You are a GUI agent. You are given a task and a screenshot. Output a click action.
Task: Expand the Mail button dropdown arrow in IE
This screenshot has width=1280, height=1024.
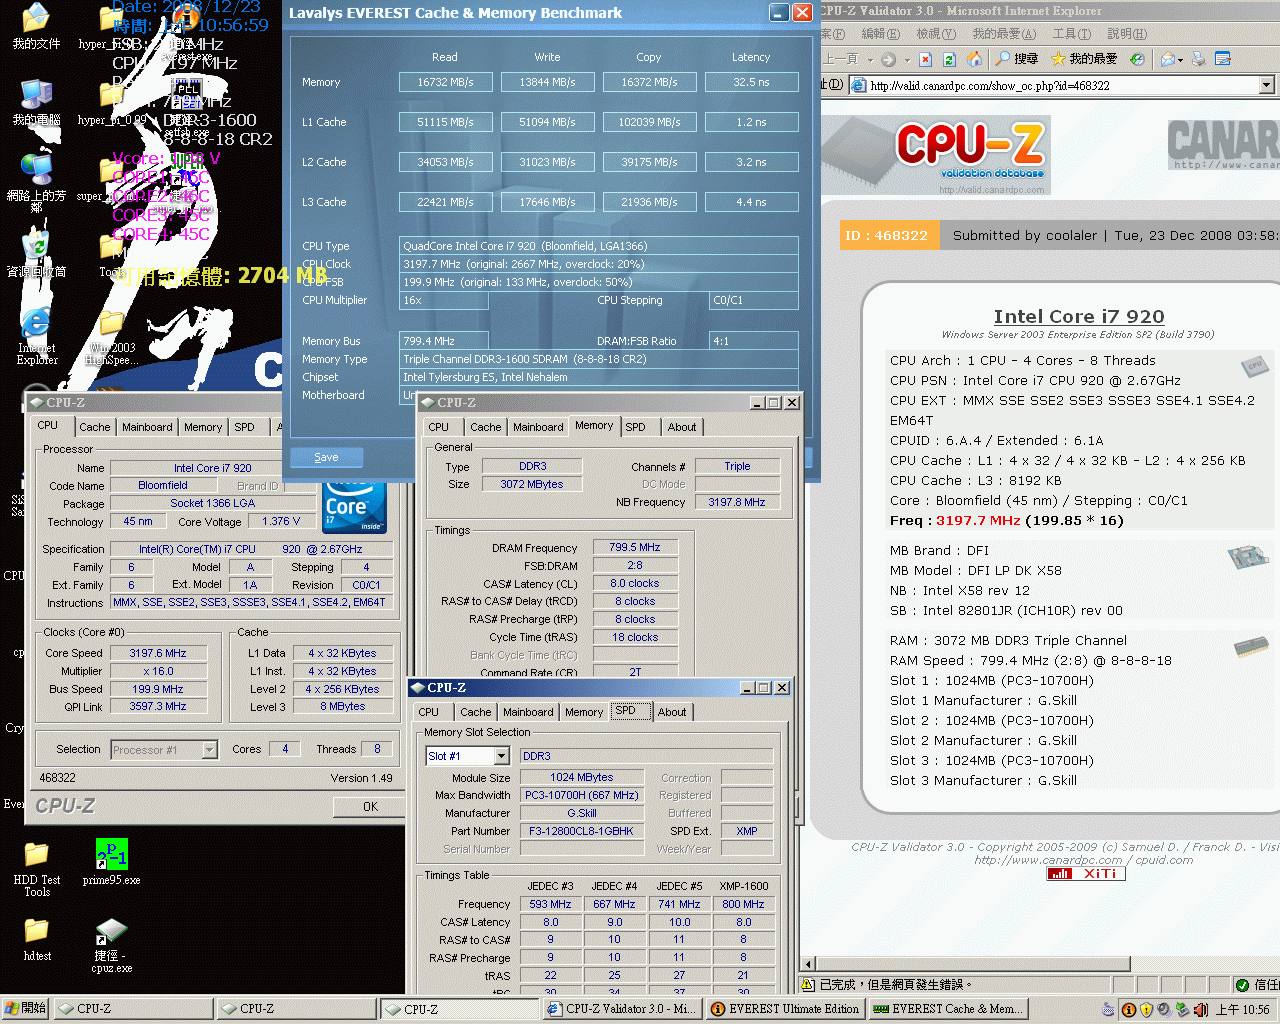pyautogui.click(x=1180, y=59)
